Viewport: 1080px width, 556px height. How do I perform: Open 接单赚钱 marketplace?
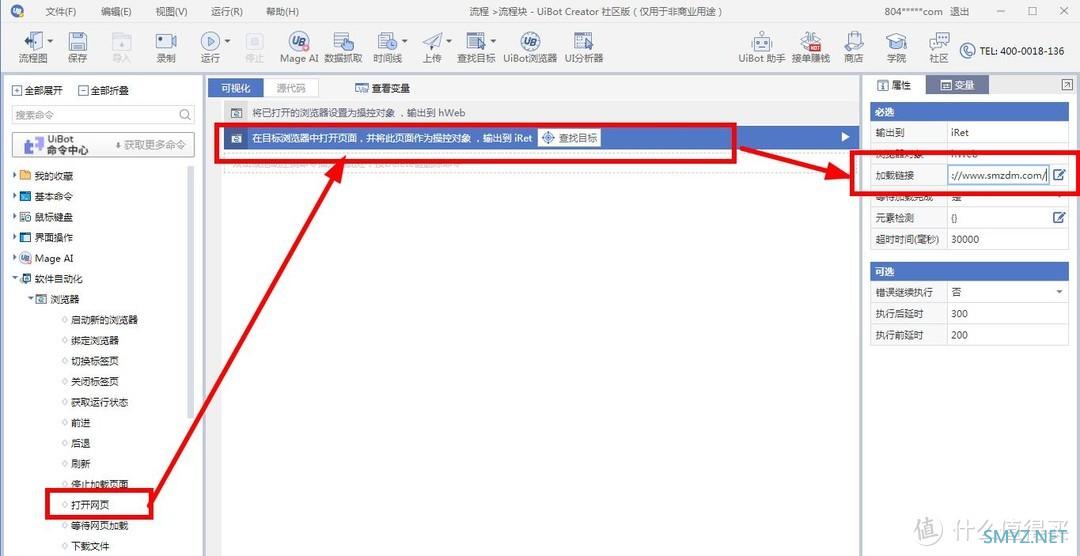[x=811, y=48]
